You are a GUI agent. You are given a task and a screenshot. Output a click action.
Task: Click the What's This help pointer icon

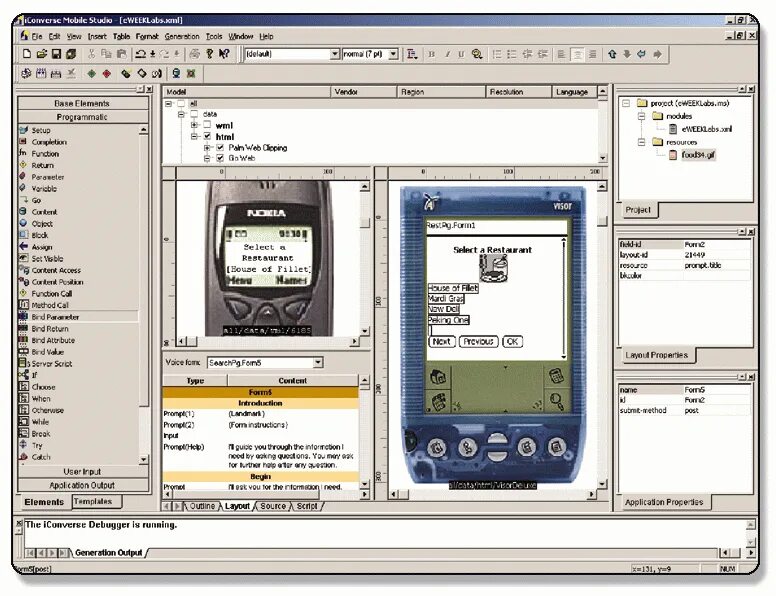pos(224,53)
